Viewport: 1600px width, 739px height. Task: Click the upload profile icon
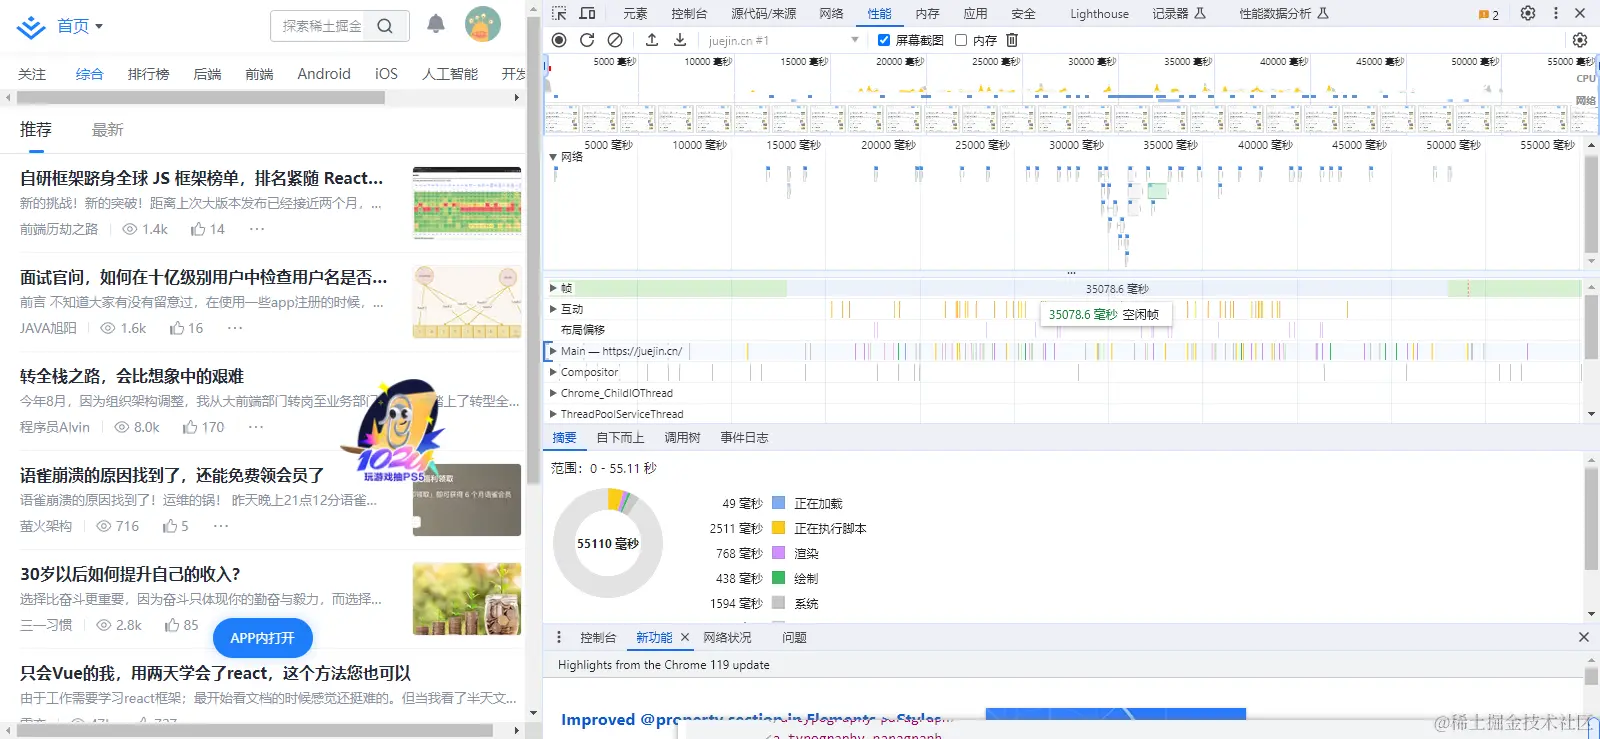coord(652,40)
